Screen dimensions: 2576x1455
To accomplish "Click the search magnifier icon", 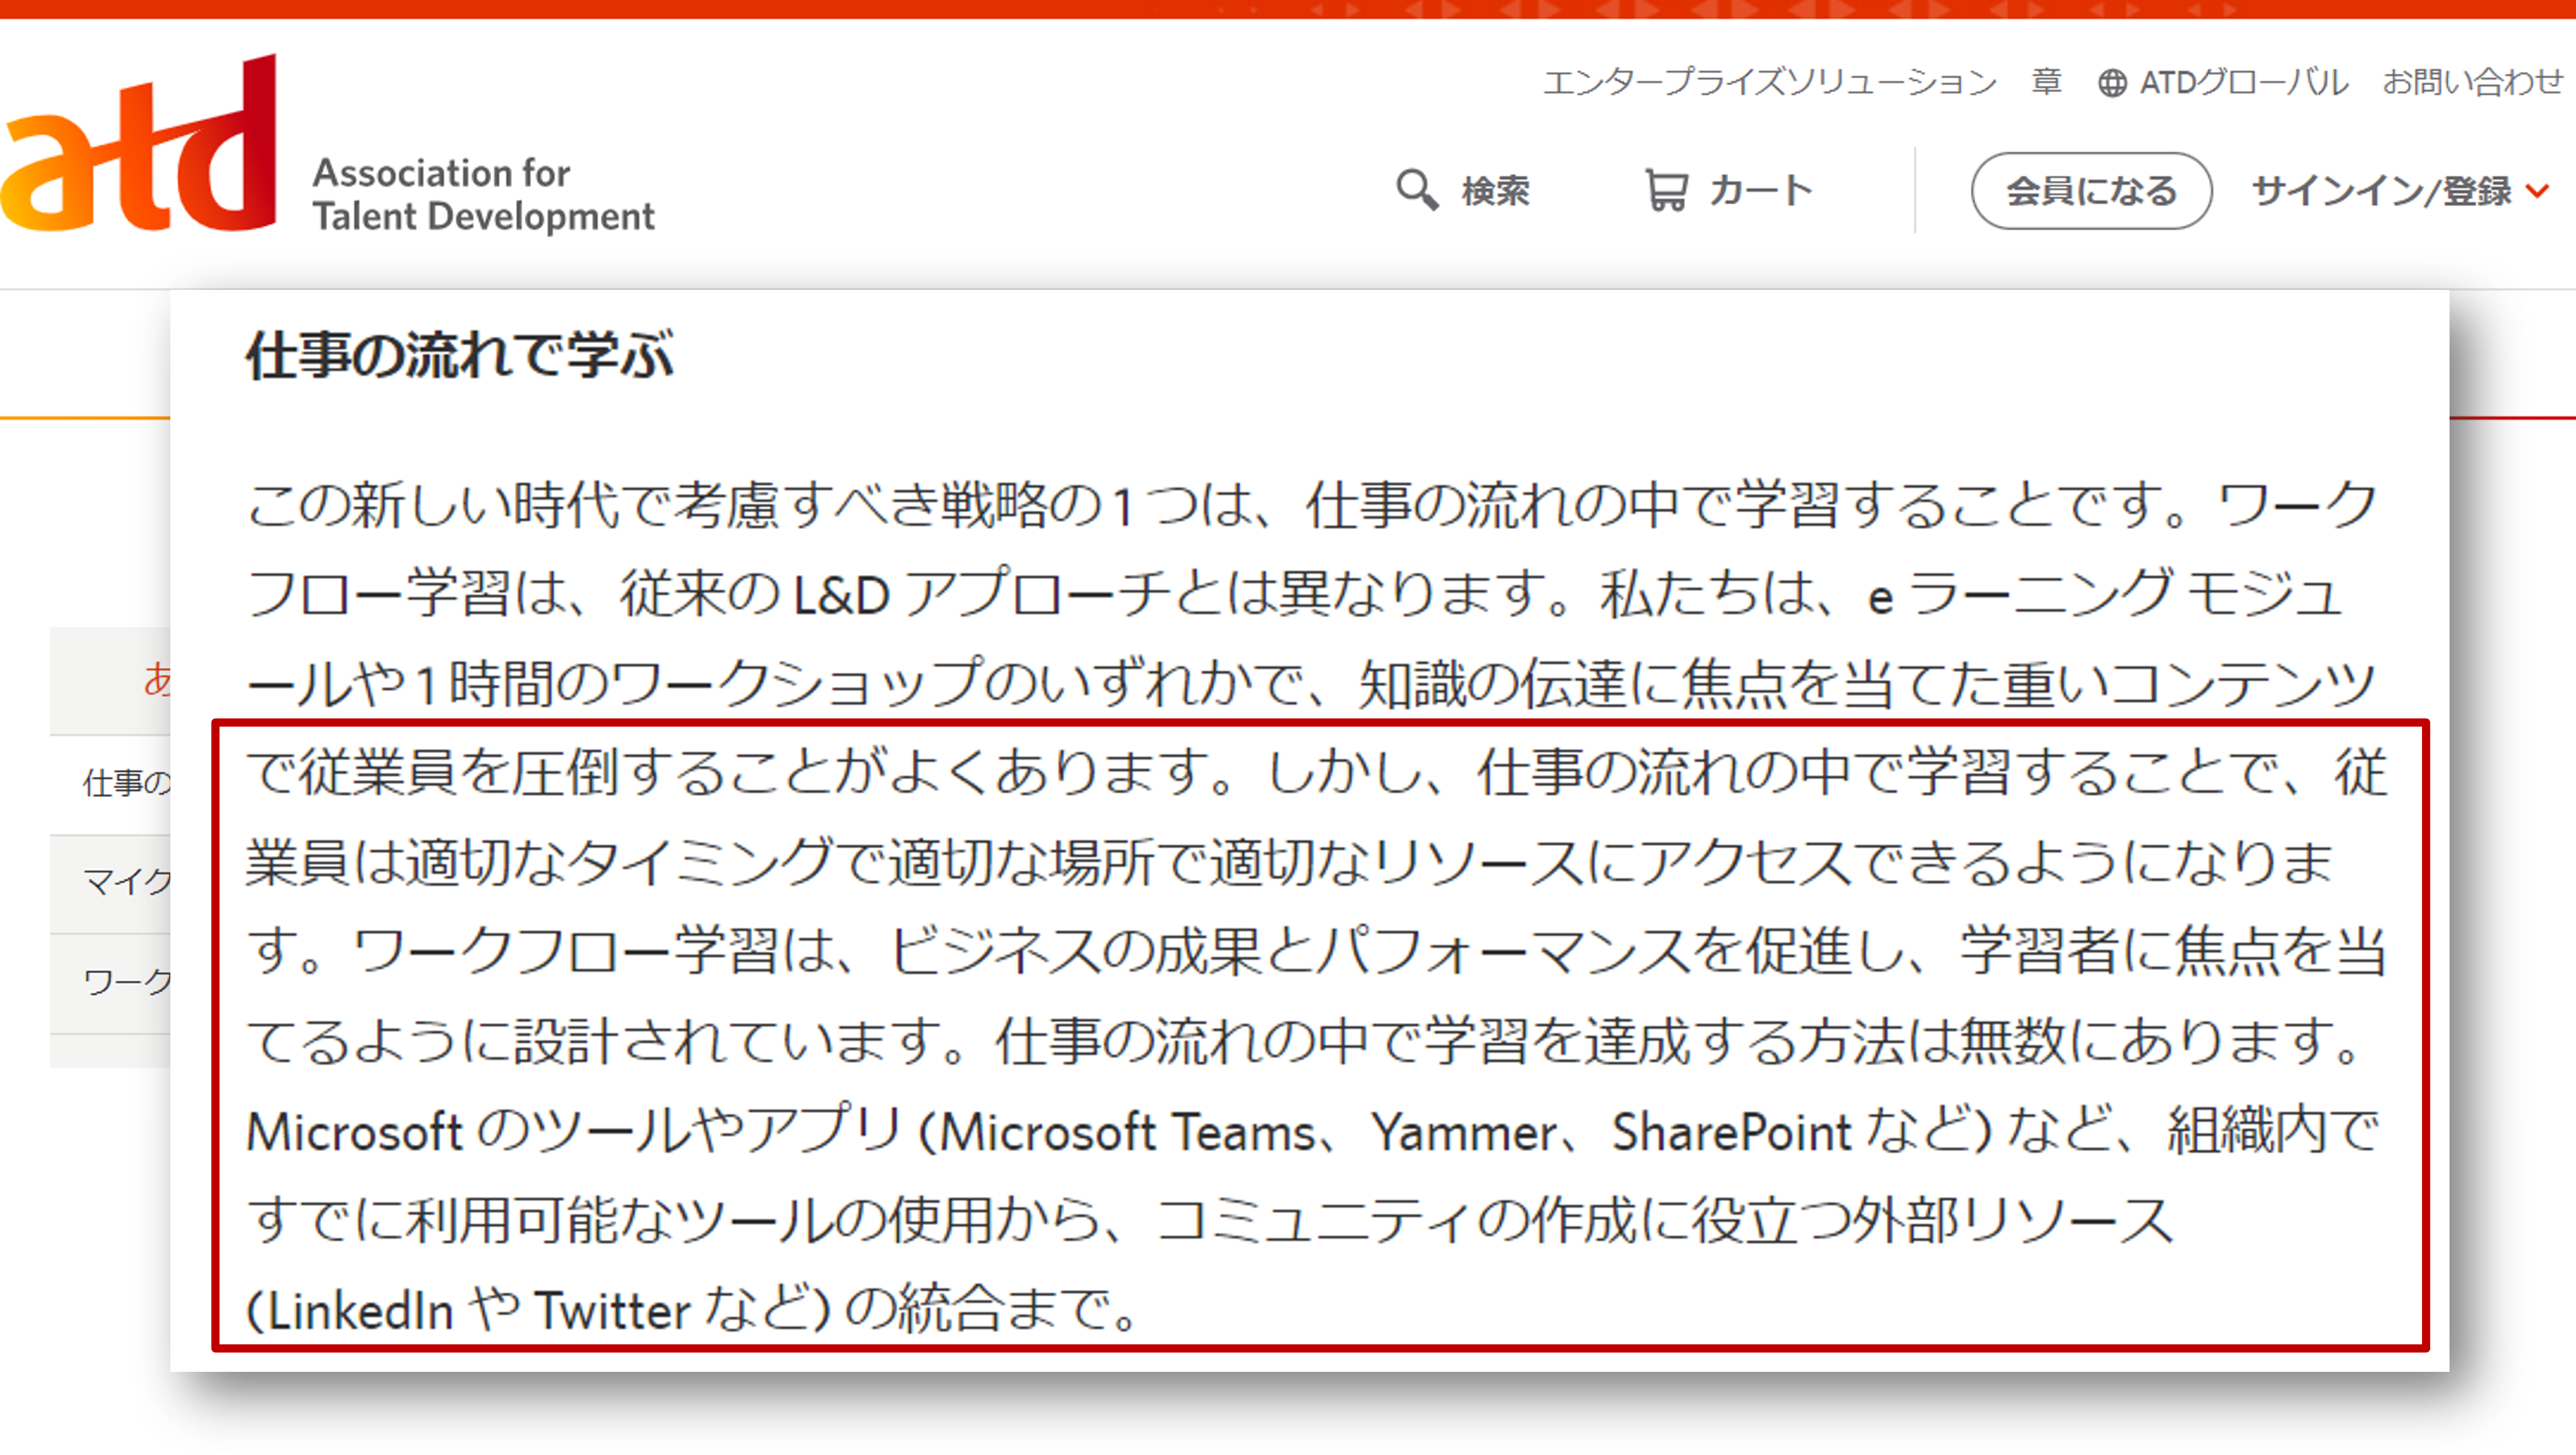I will tap(1417, 190).
